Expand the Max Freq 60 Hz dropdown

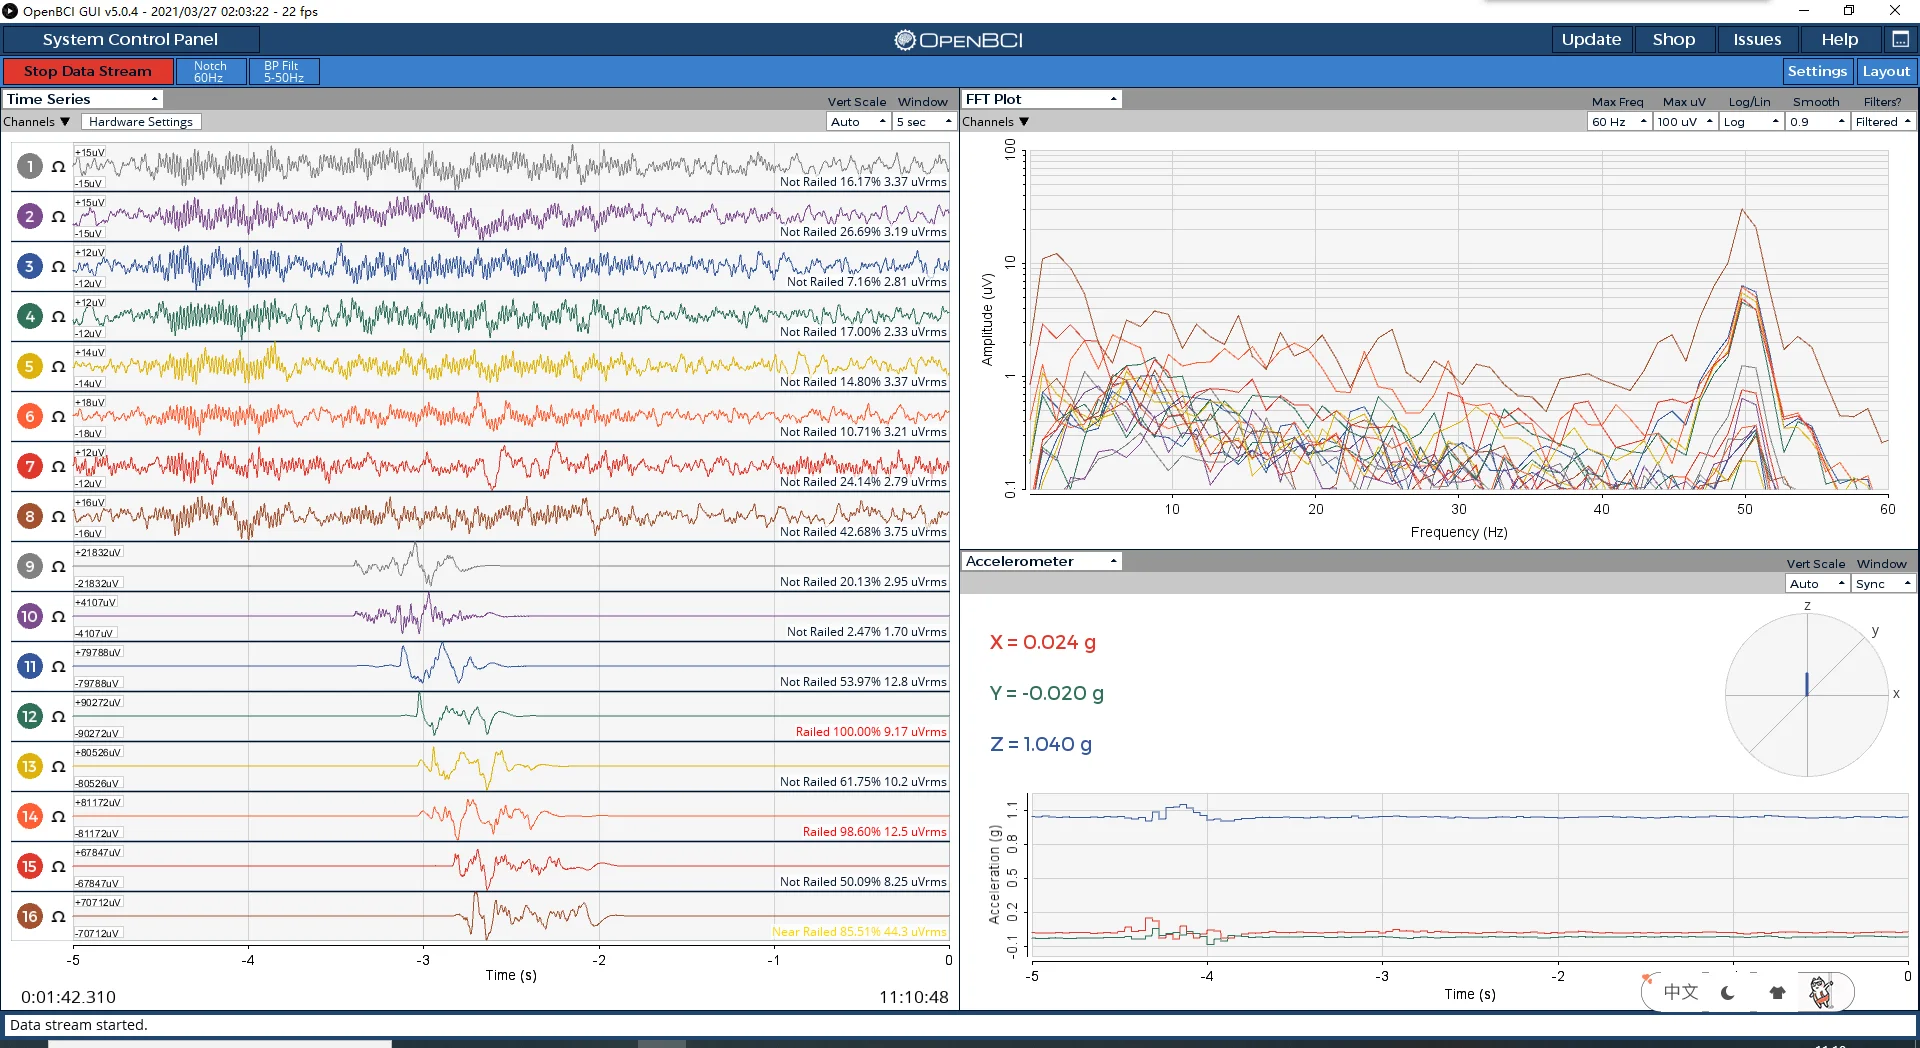pos(1619,122)
